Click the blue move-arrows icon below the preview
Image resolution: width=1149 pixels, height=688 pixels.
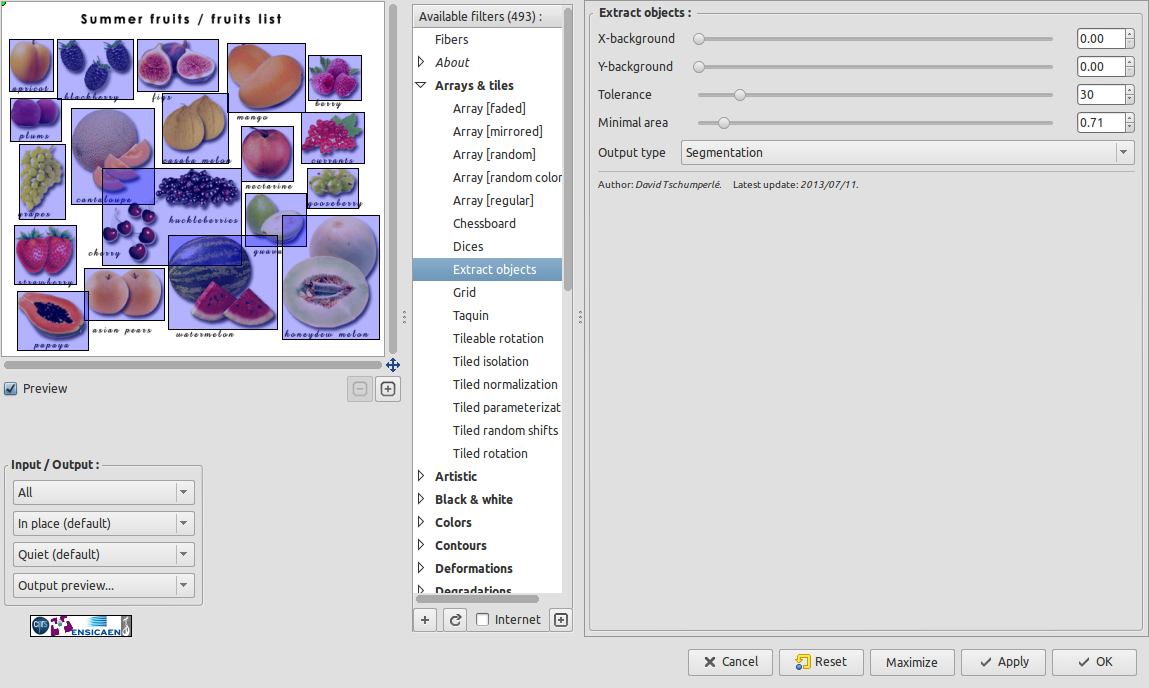[393, 365]
